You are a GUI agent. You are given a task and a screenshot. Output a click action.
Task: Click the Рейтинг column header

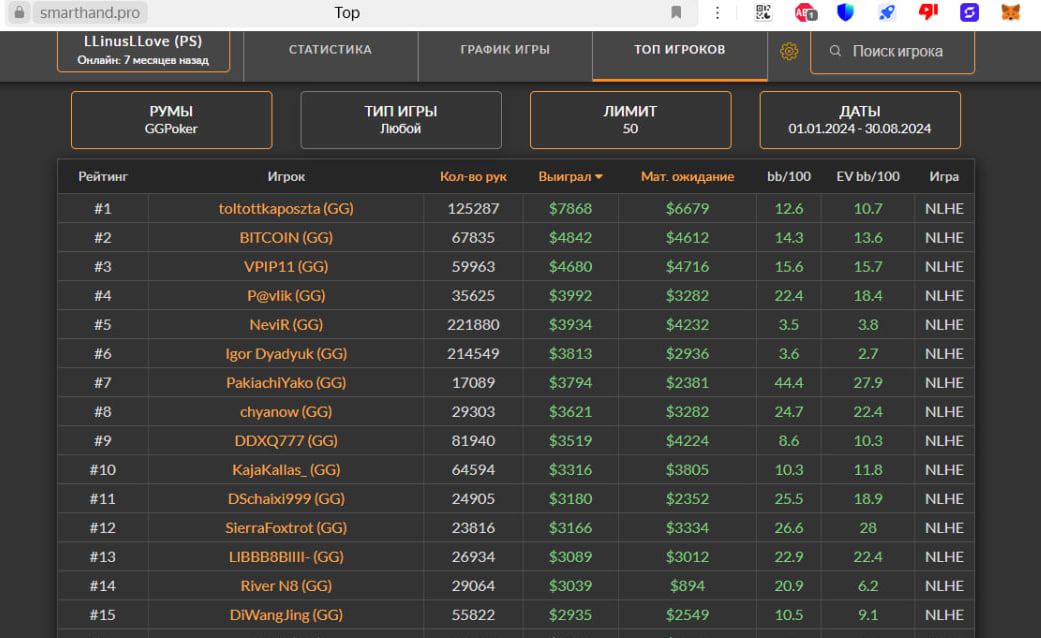click(103, 177)
